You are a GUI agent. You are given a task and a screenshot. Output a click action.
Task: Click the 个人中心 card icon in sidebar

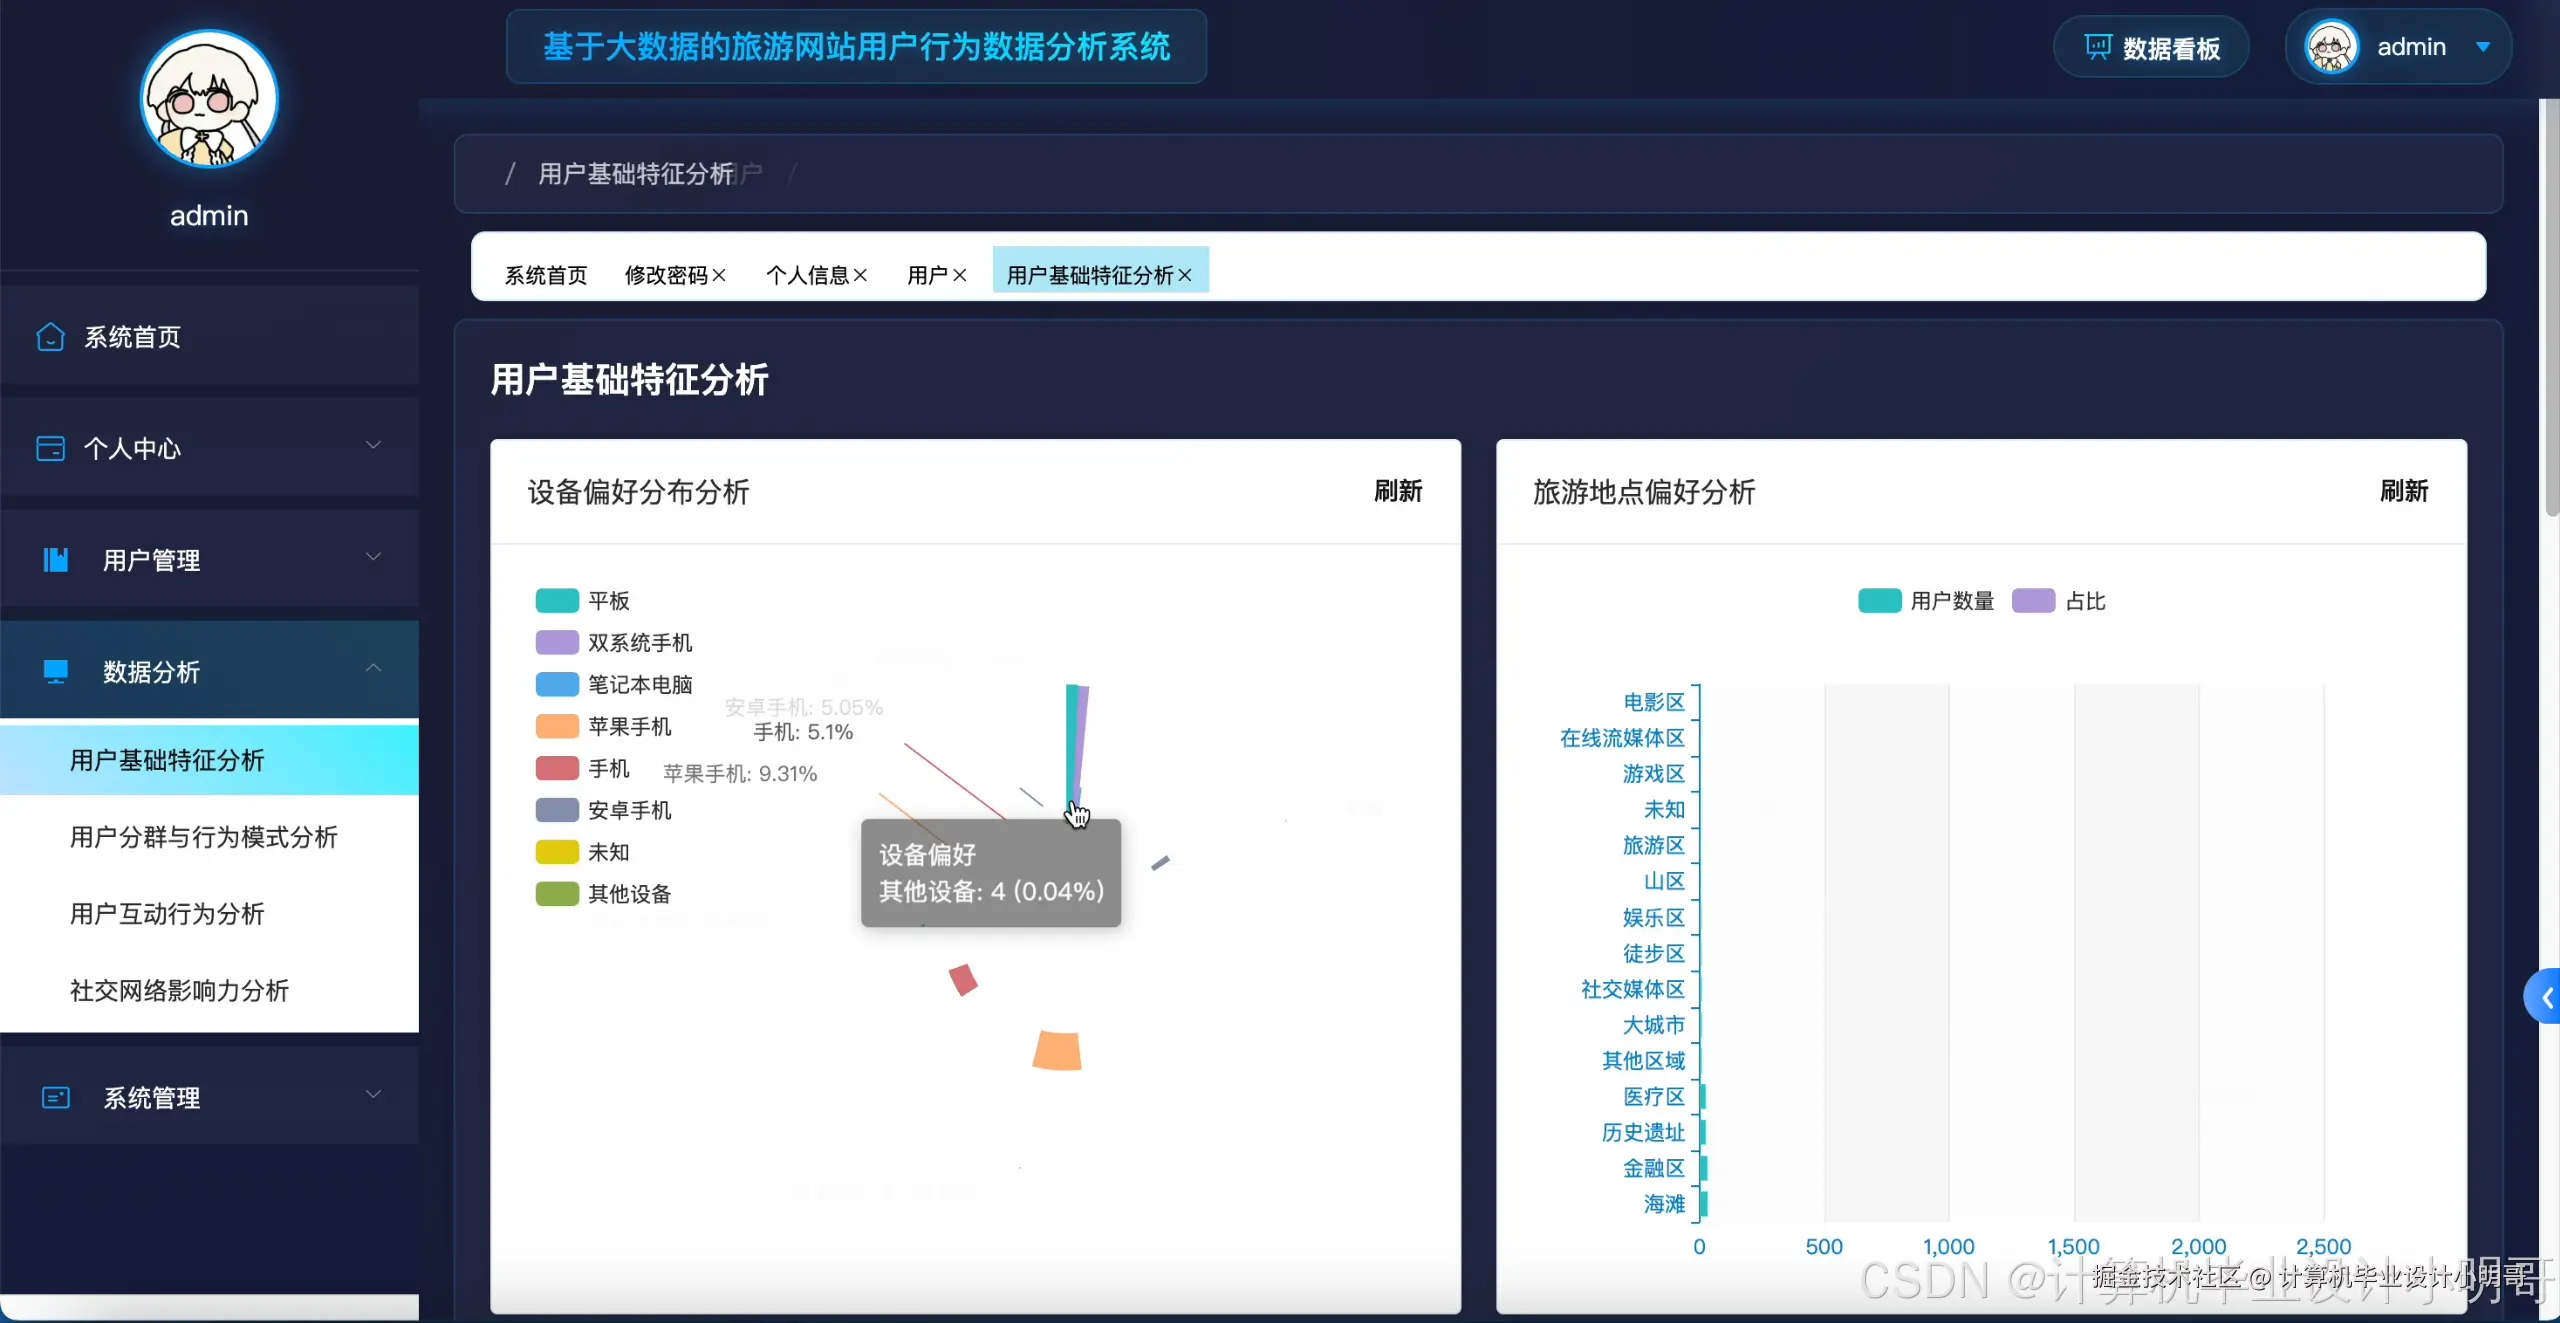coord(49,449)
